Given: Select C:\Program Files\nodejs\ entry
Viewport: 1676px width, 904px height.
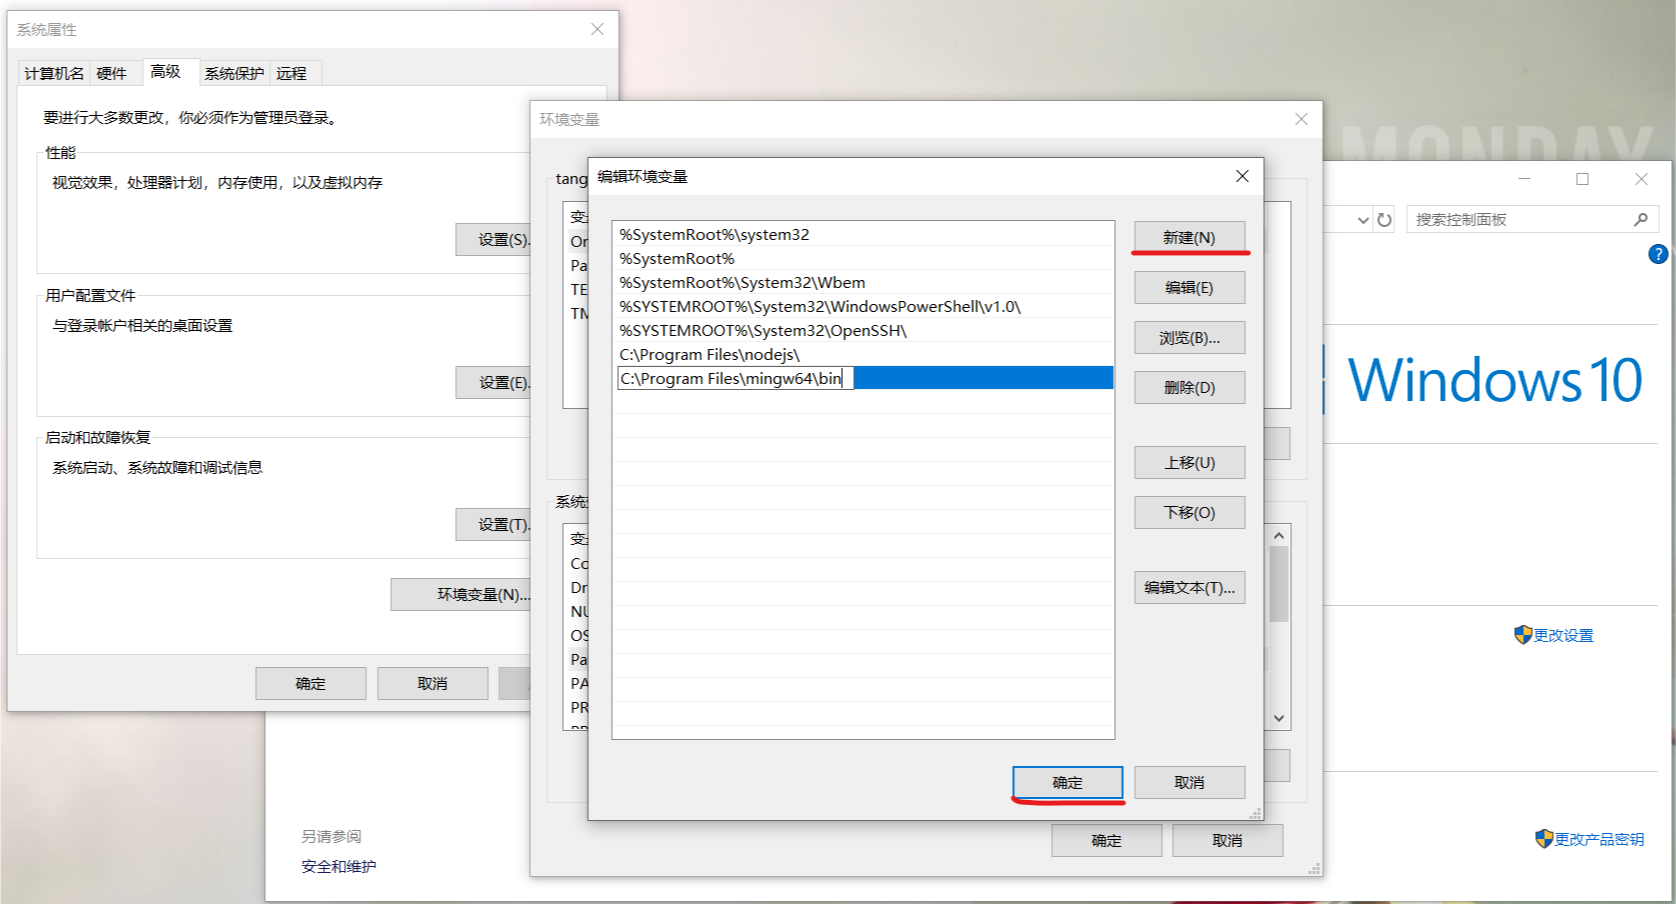Looking at the screenshot, I should coord(863,354).
